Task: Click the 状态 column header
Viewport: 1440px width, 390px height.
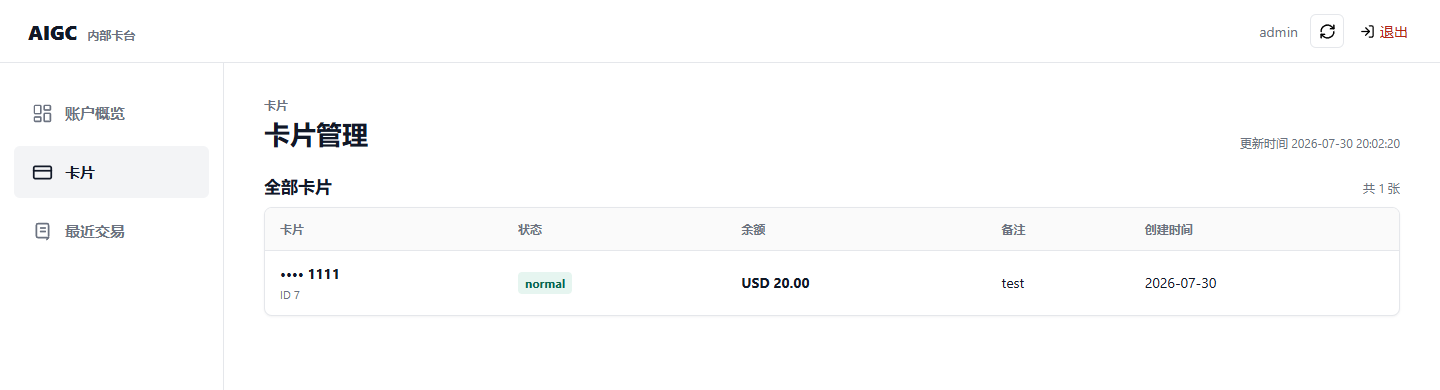Action: click(x=530, y=230)
